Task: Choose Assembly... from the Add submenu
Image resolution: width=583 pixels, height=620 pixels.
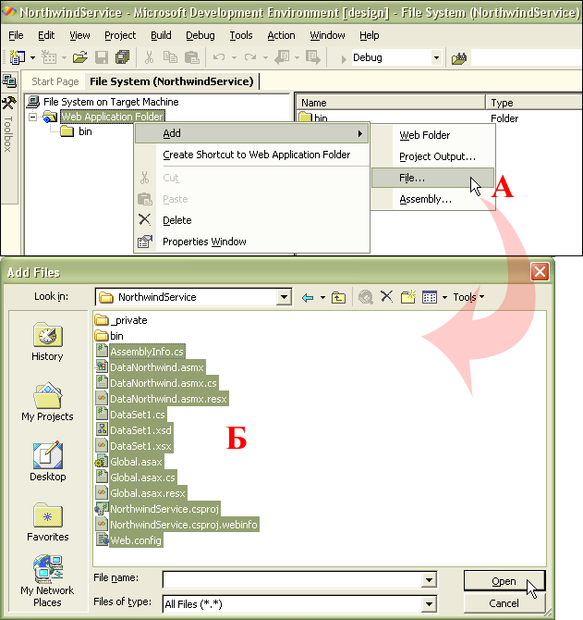Action: coord(433,199)
